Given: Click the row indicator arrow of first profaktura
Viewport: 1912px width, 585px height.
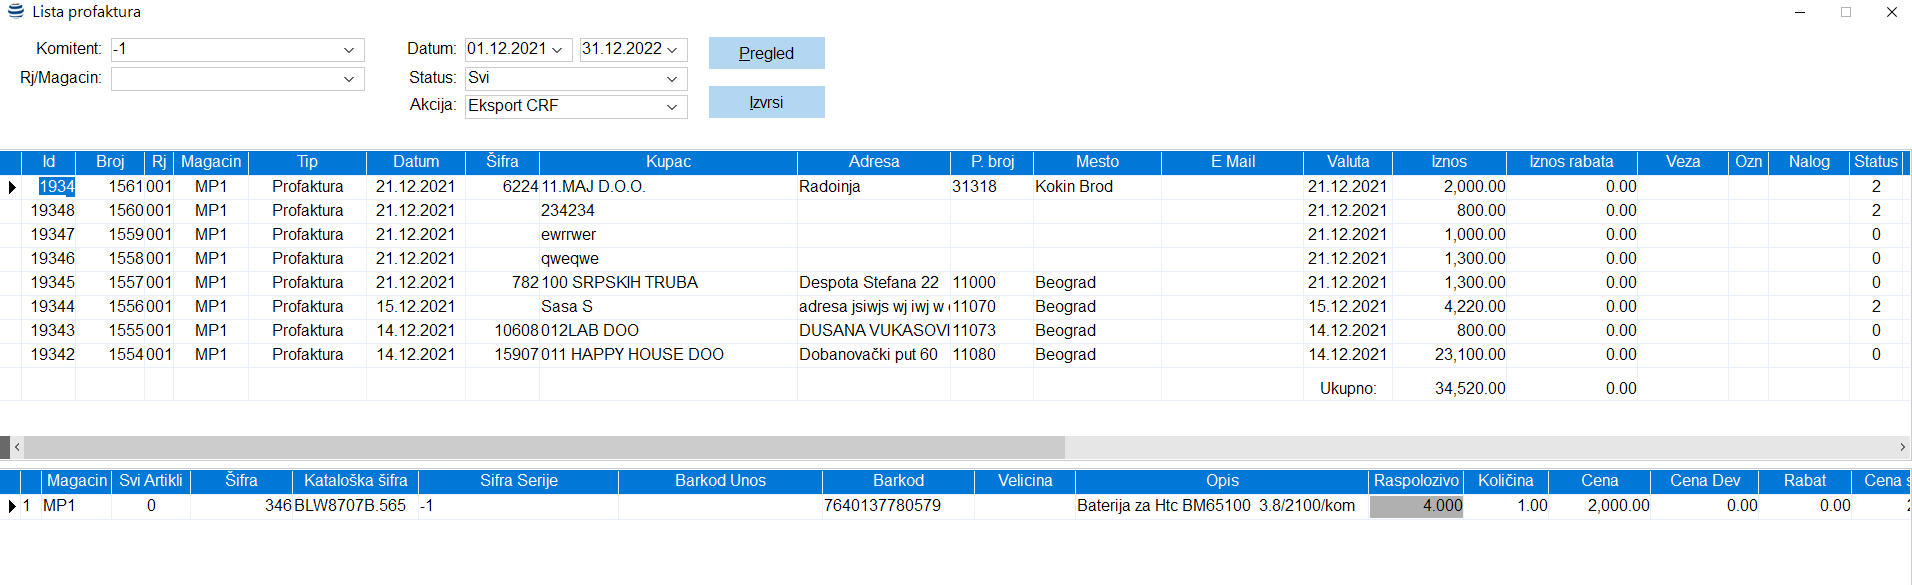Looking at the screenshot, I should tap(11, 187).
